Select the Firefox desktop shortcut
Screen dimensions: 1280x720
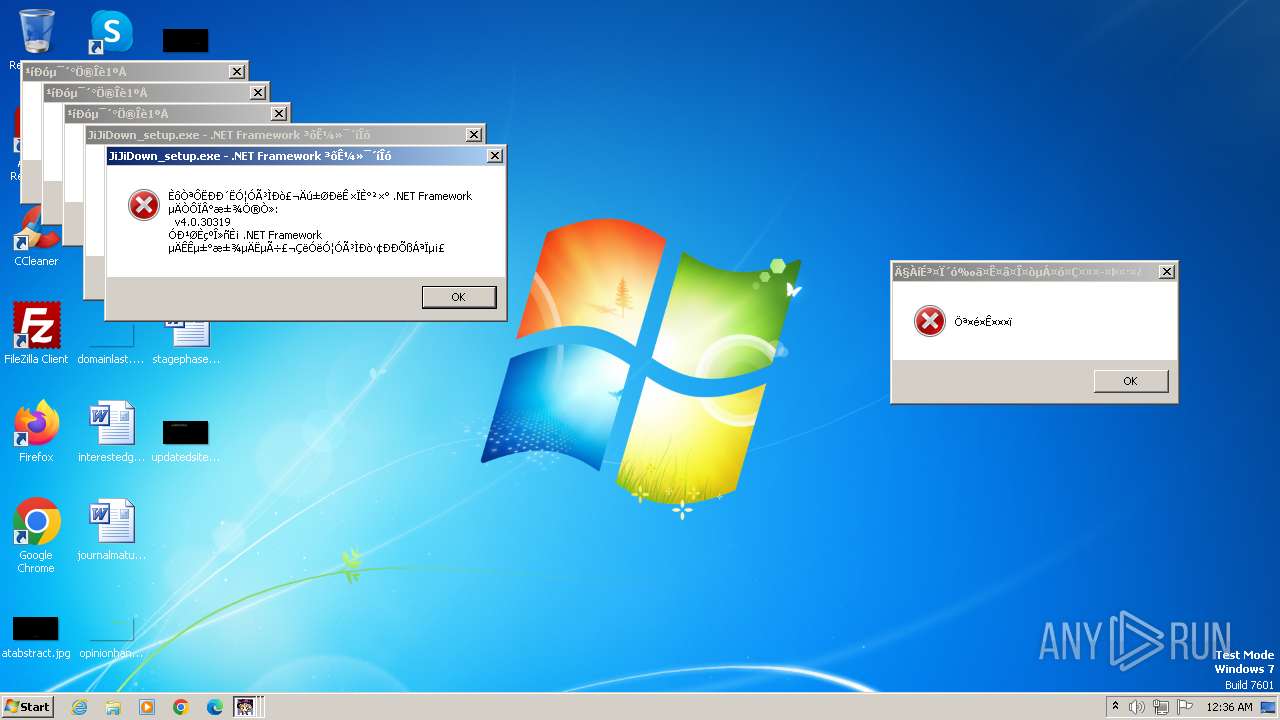click(x=36, y=431)
